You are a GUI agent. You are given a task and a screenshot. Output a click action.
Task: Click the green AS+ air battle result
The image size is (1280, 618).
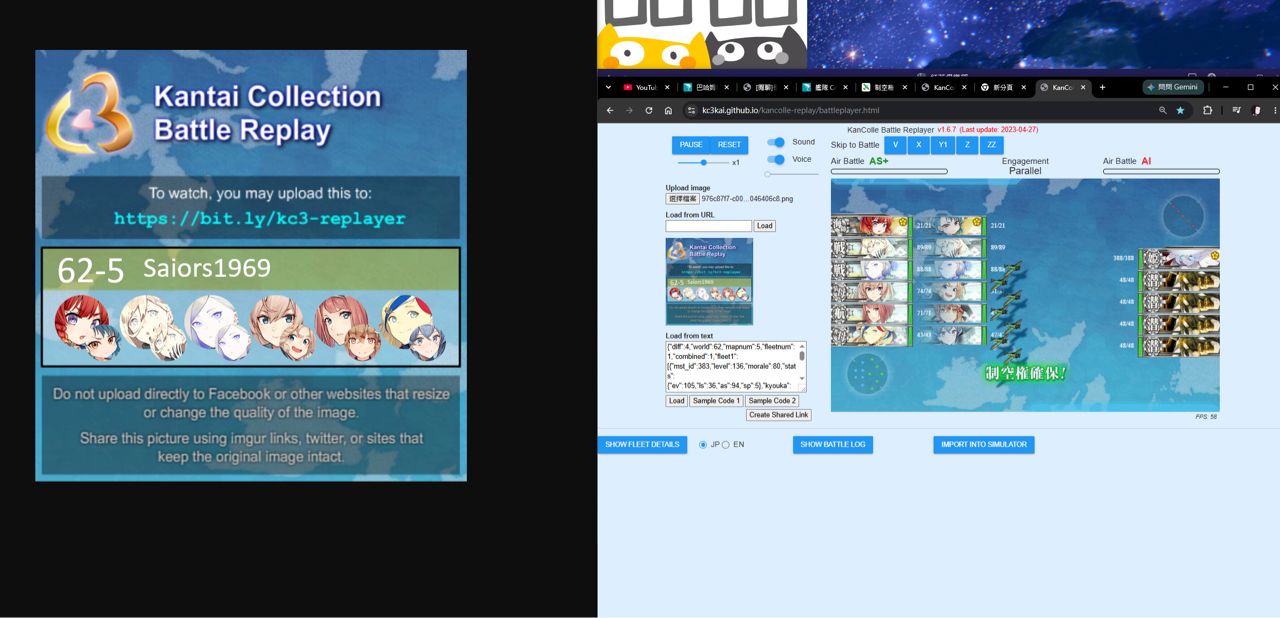coord(878,161)
